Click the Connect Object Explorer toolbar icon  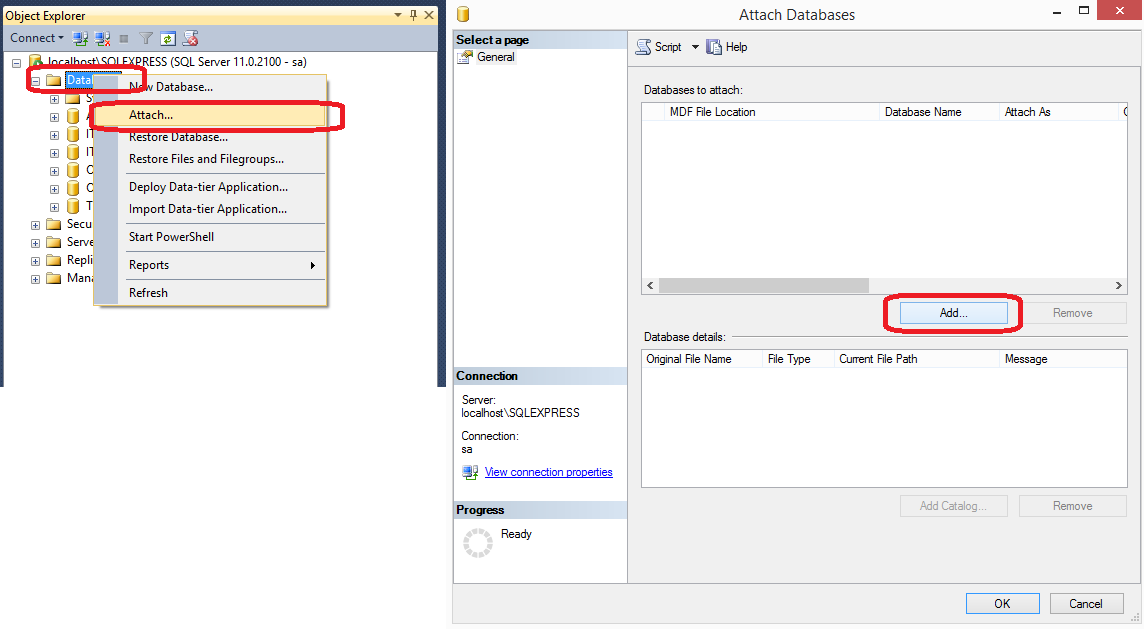click(x=81, y=38)
